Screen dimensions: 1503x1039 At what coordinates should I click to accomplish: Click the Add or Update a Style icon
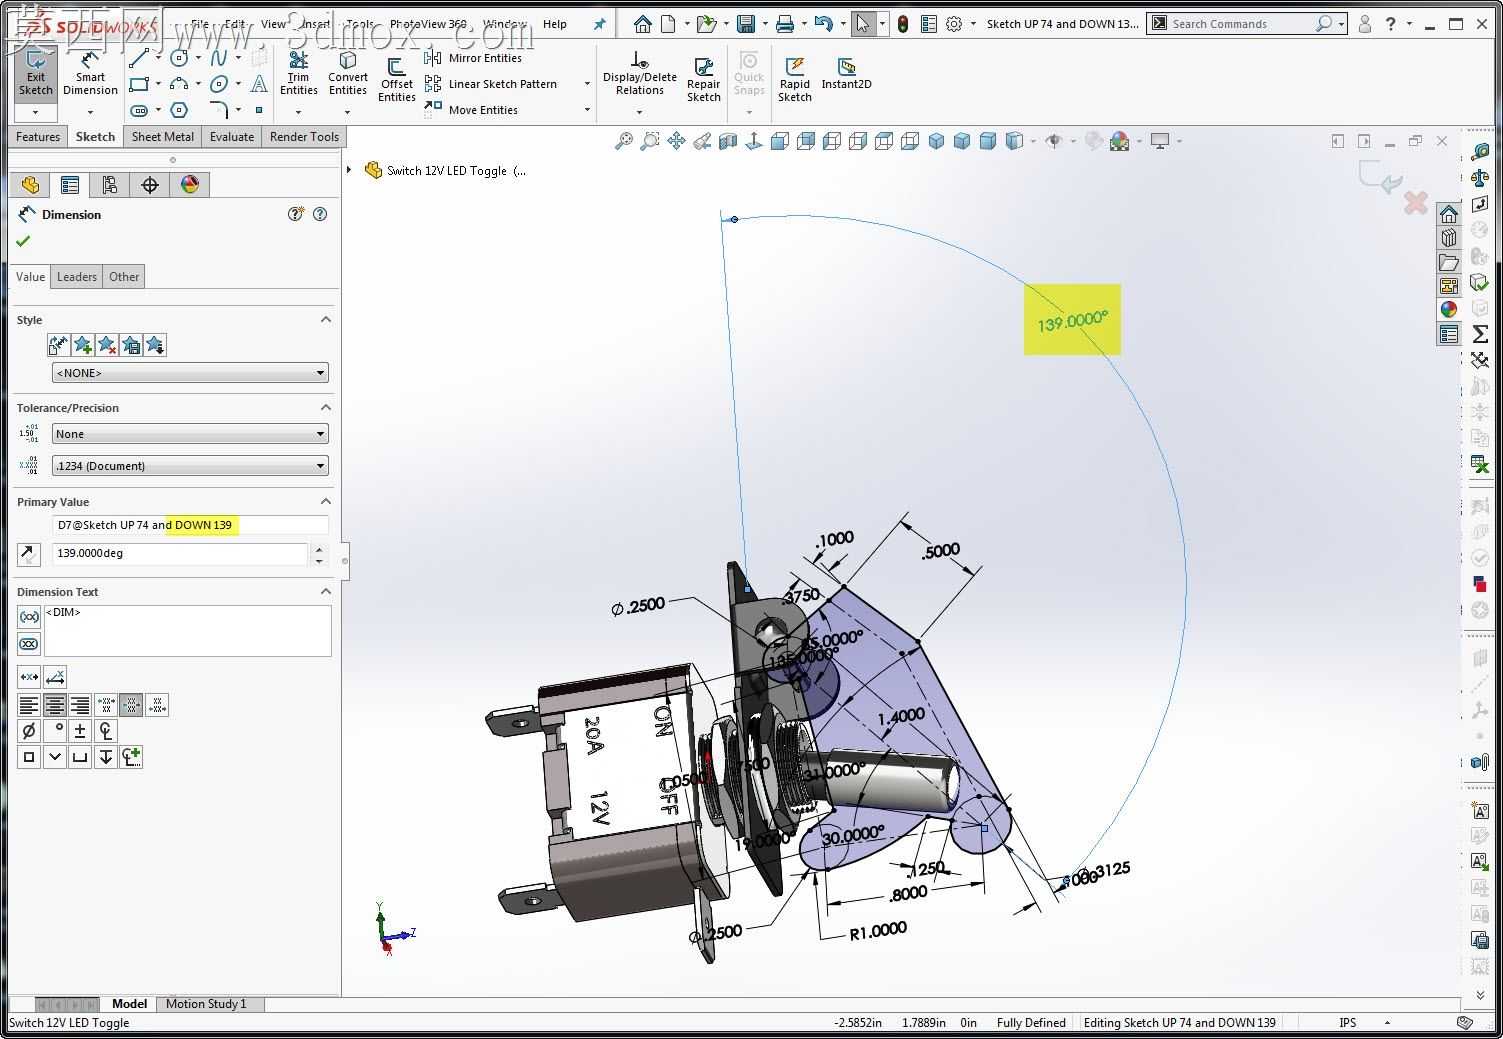(x=83, y=346)
